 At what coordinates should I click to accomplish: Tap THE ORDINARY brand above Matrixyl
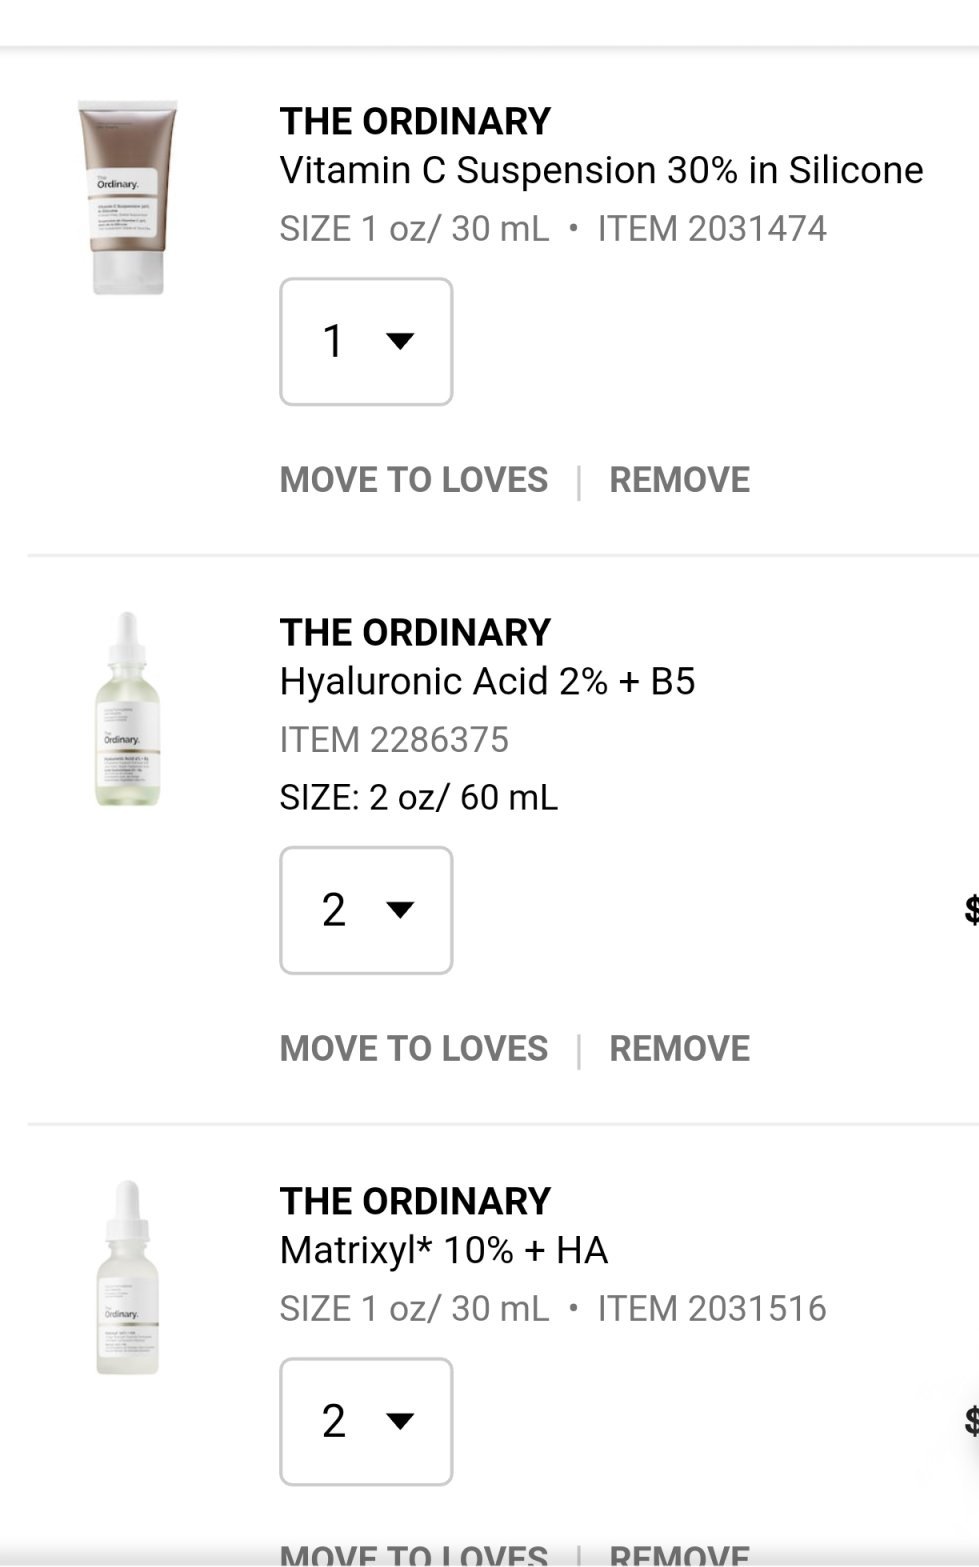pos(415,1202)
